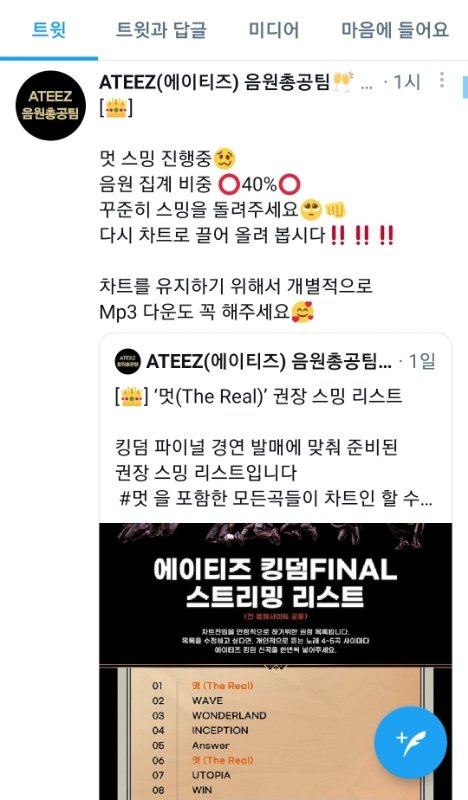
Task: Open the 미디어 tab
Action: 274,30
